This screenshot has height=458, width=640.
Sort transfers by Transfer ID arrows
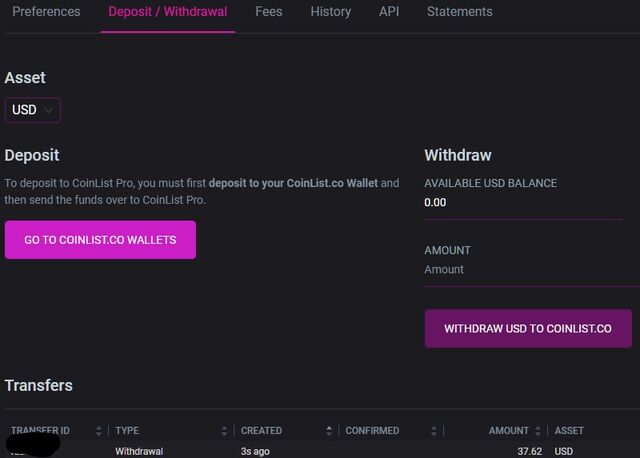pyautogui.click(x=98, y=431)
